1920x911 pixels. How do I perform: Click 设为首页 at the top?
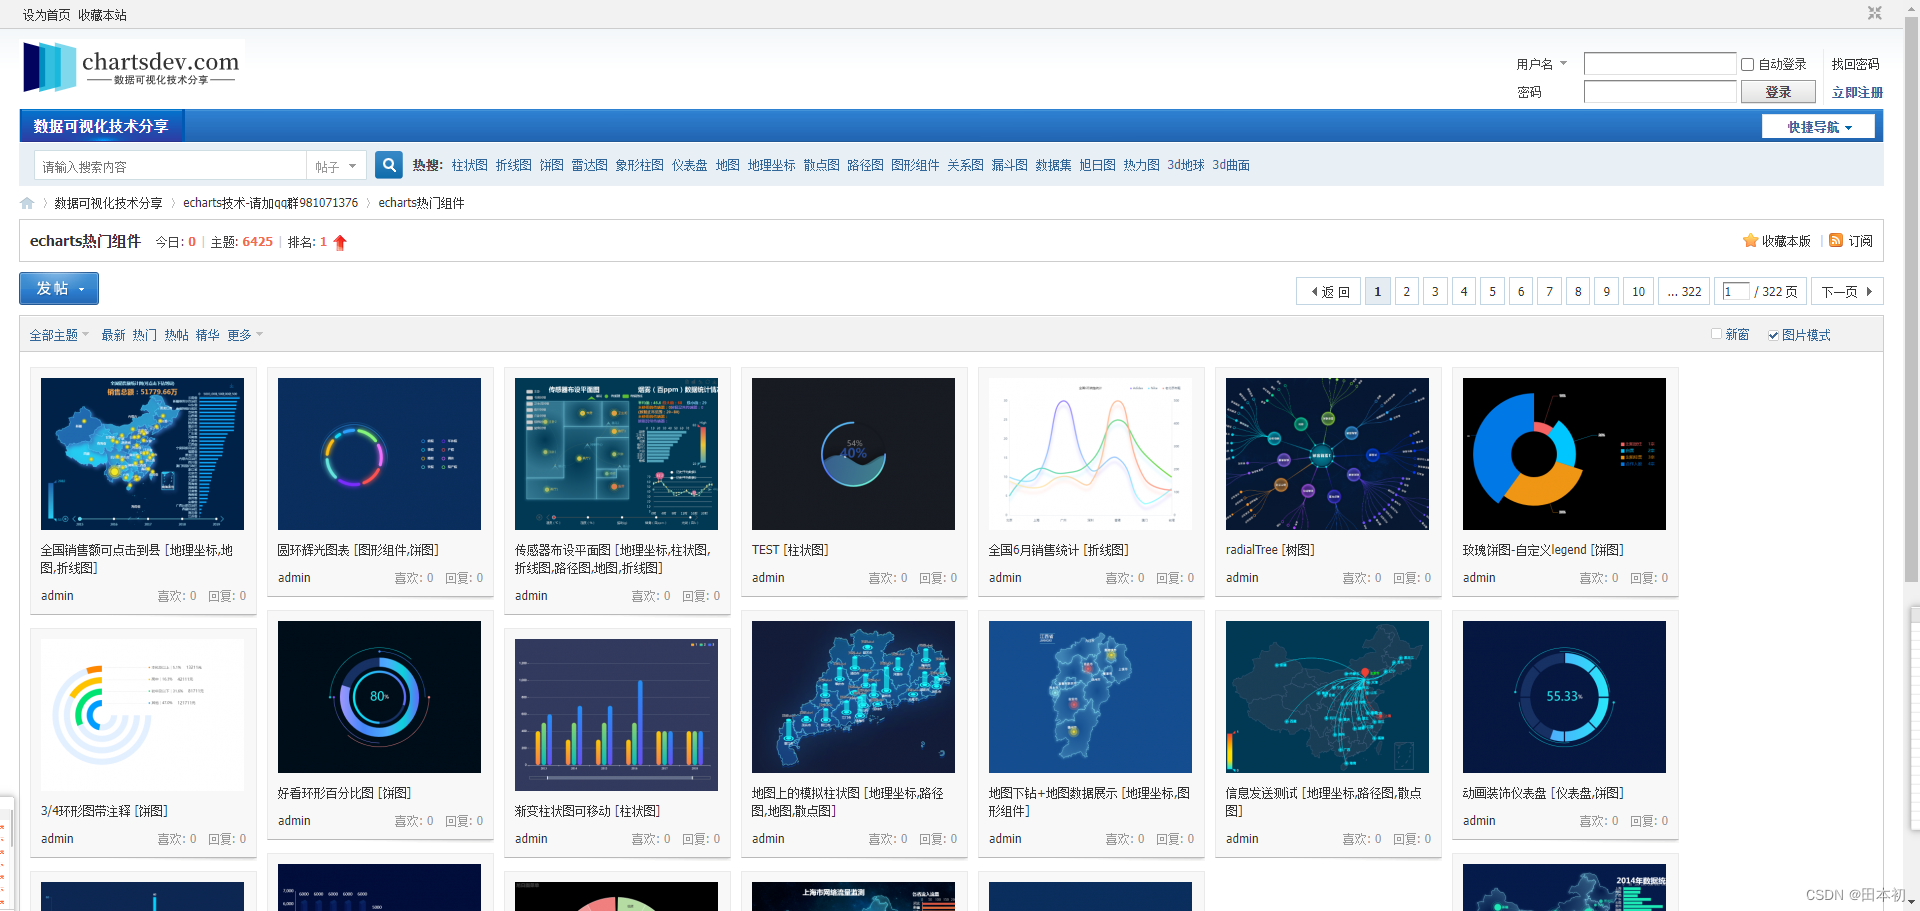[46, 15]
